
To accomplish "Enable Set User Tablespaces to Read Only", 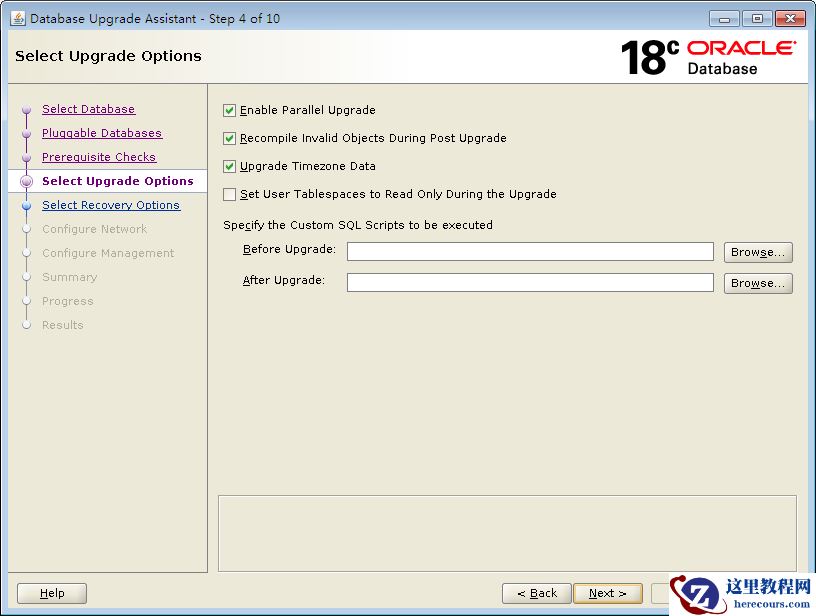I will click(229, 195).
